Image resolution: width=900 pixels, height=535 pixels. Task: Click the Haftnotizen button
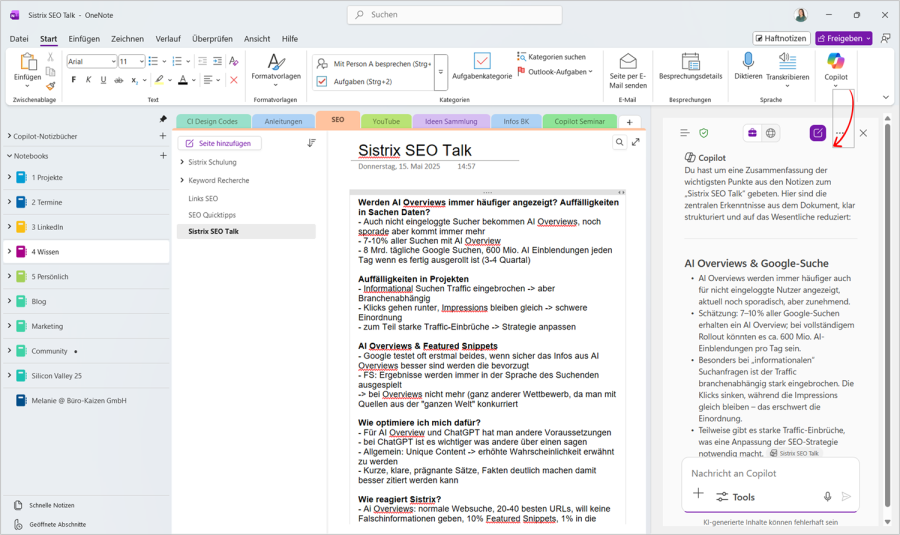coord(781,38)
